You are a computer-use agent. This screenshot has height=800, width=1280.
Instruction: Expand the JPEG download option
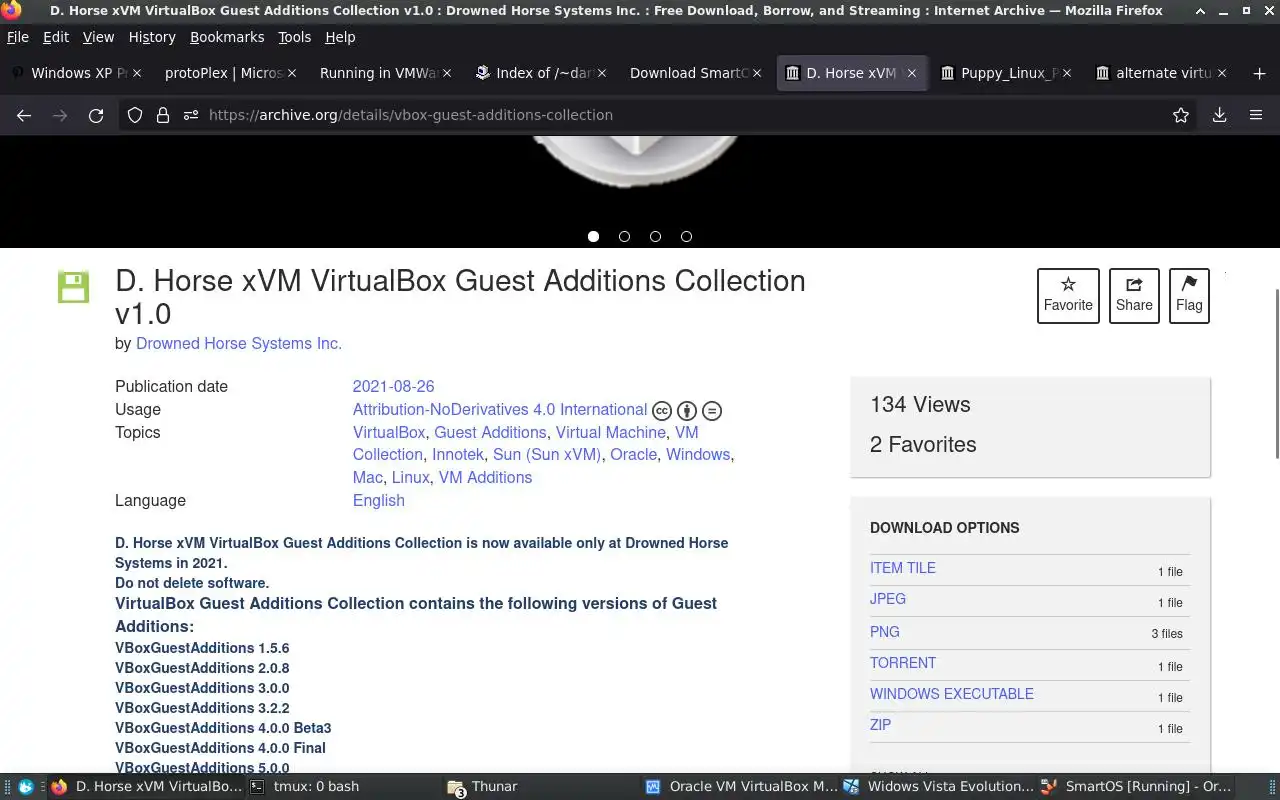888,599
